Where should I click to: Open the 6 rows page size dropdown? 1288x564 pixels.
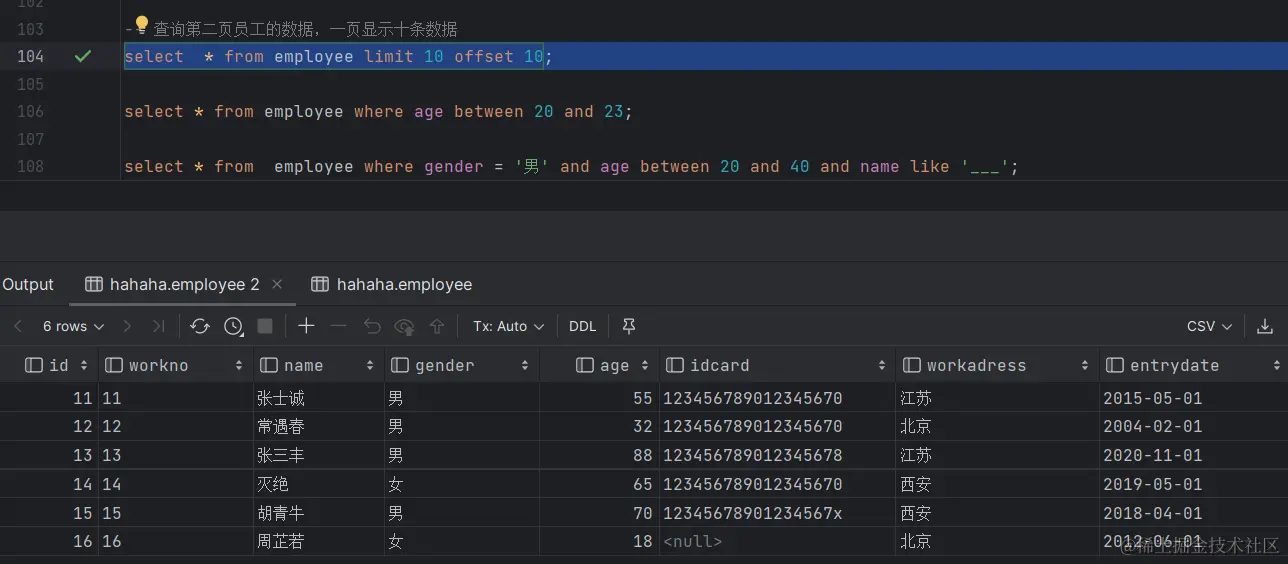[72, 326]
